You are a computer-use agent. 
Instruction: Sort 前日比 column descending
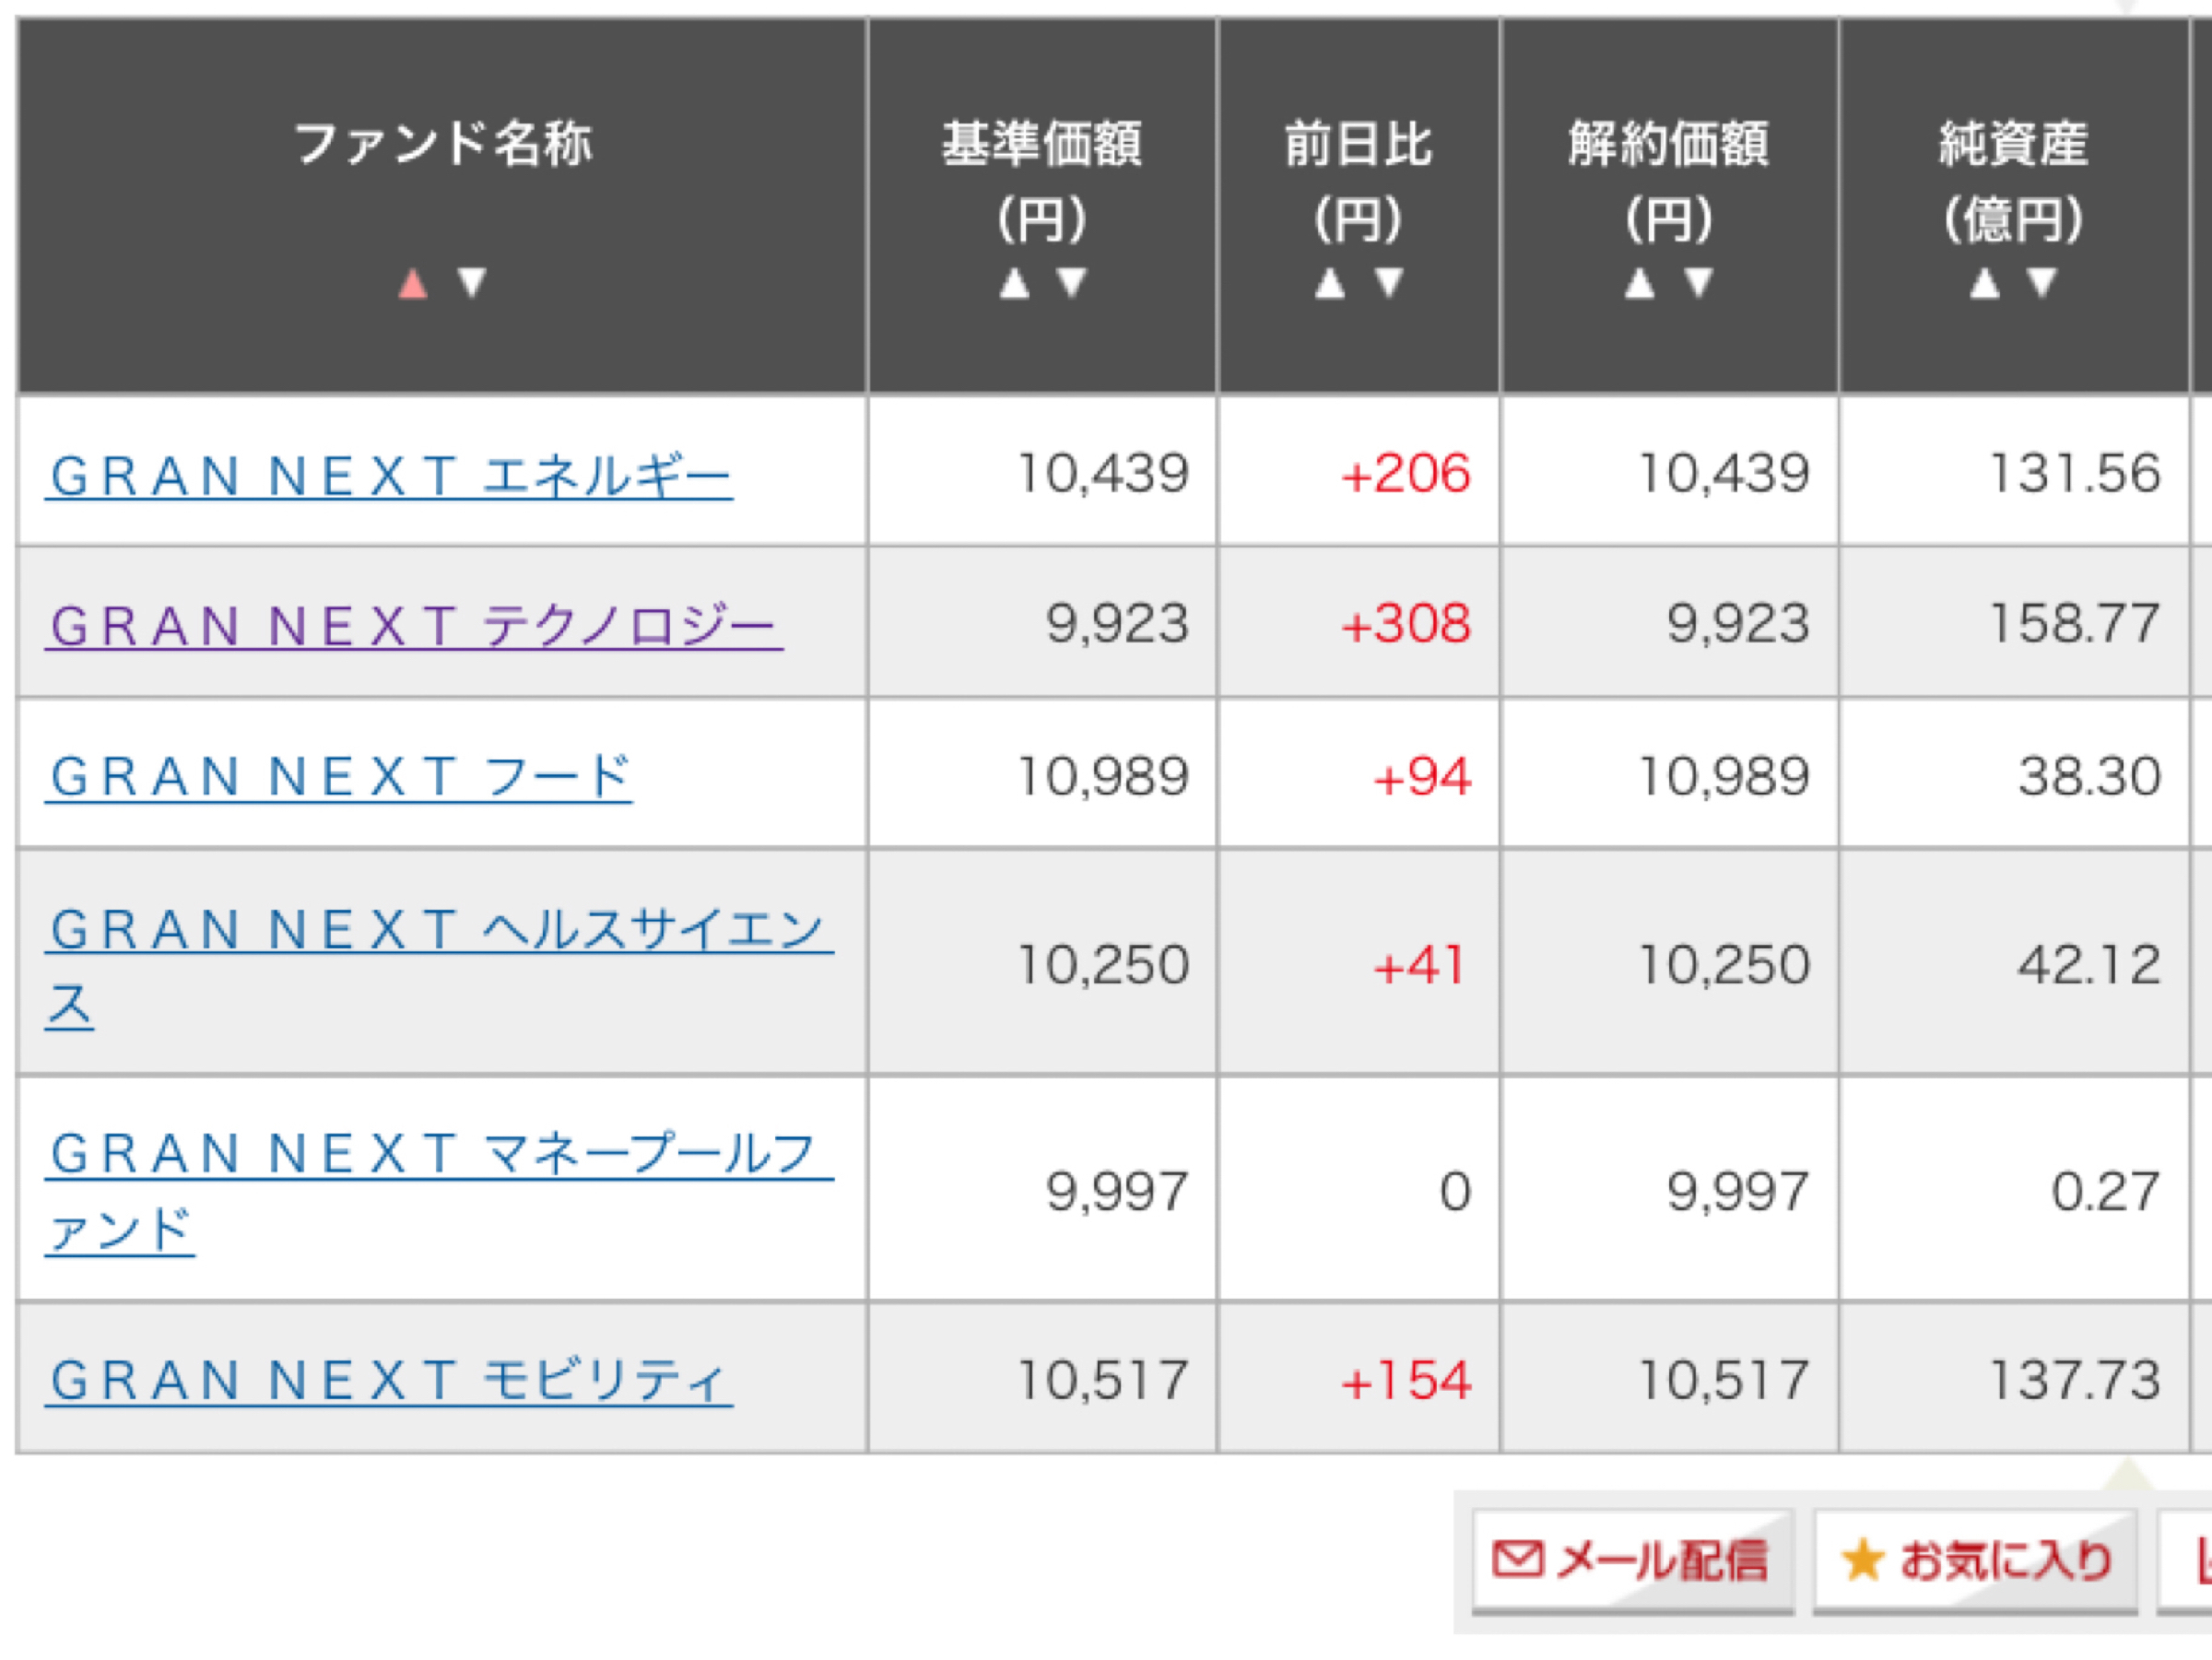coord(1388,284)
